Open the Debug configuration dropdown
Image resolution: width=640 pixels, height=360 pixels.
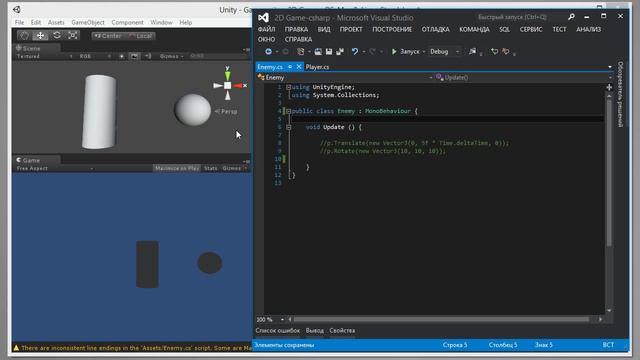[444, 51]
